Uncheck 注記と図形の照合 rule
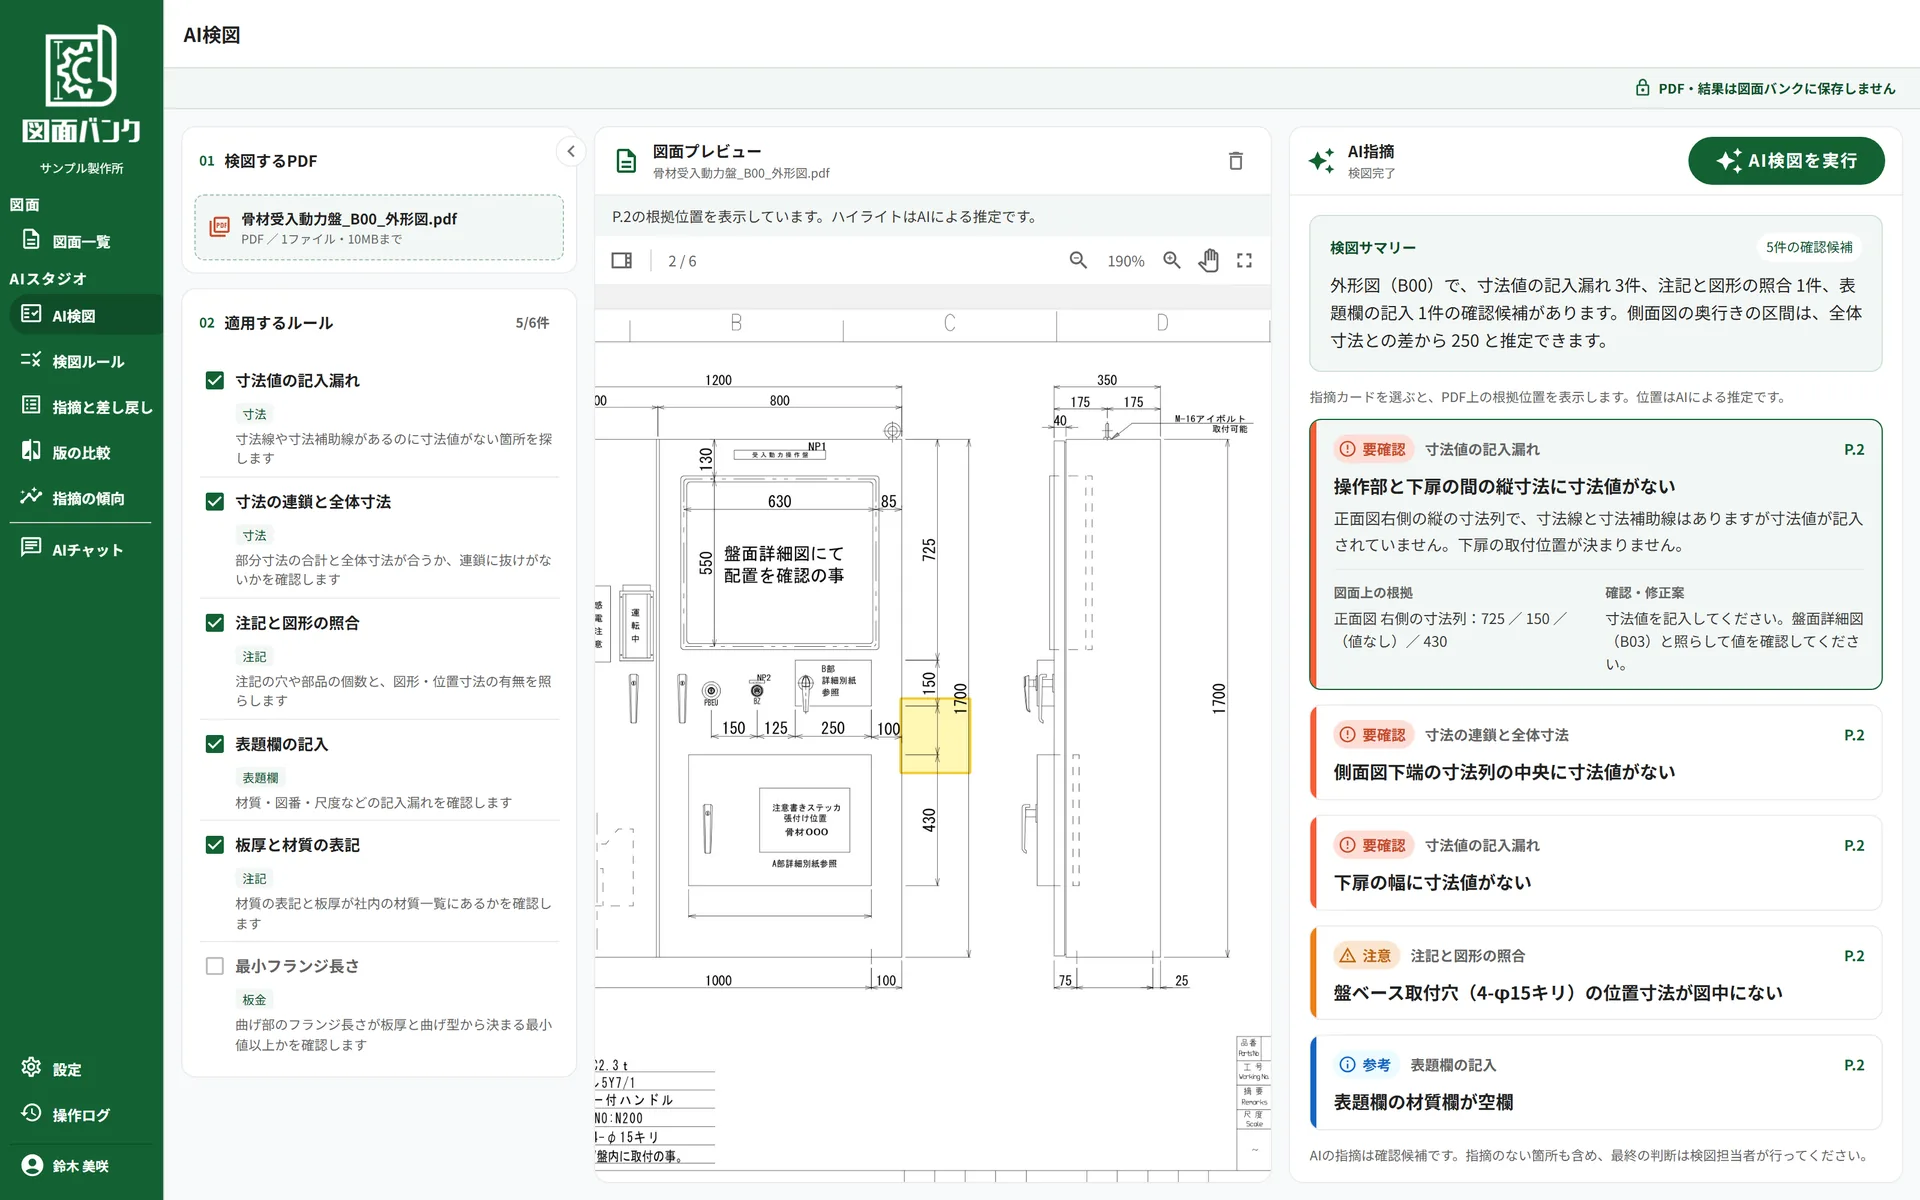 point(214,622)
